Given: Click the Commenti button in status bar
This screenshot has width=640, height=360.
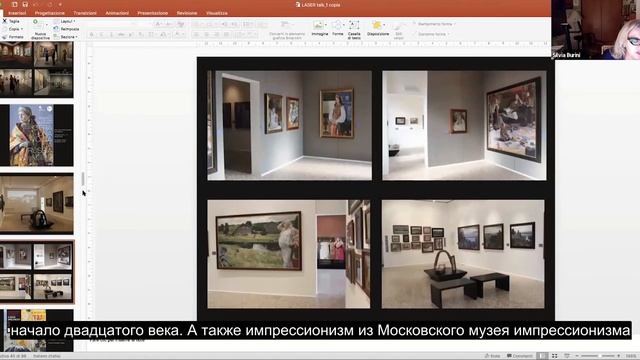Looking at the screenshot, I should [x=520, y=356].
